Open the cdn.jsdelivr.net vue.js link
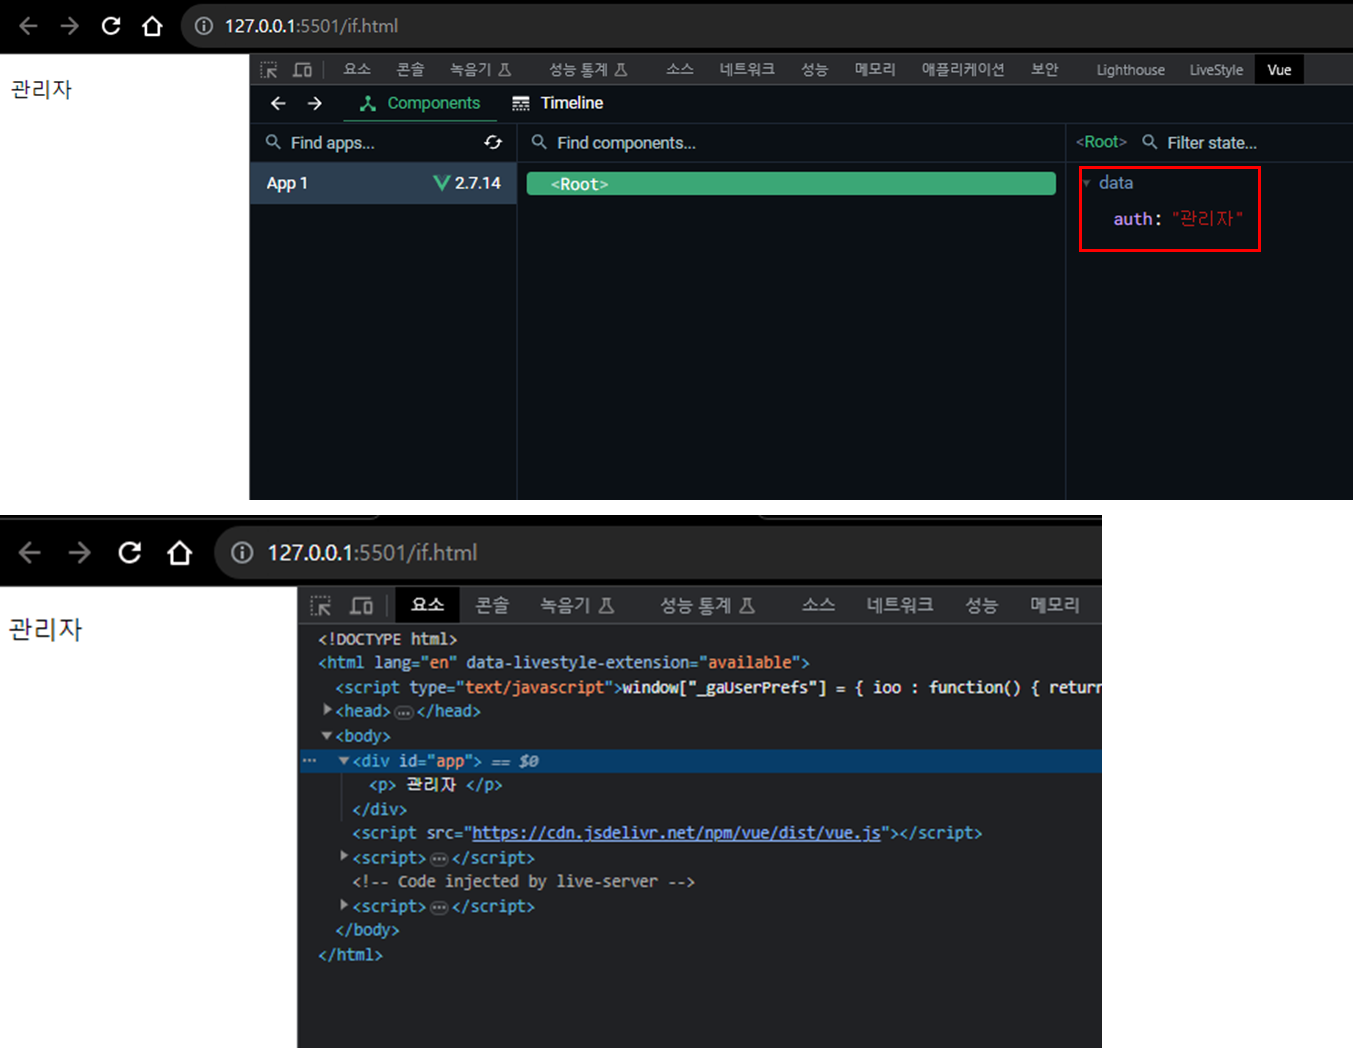The width and height of the screenshot is (1353, 1048). point(676,833)
